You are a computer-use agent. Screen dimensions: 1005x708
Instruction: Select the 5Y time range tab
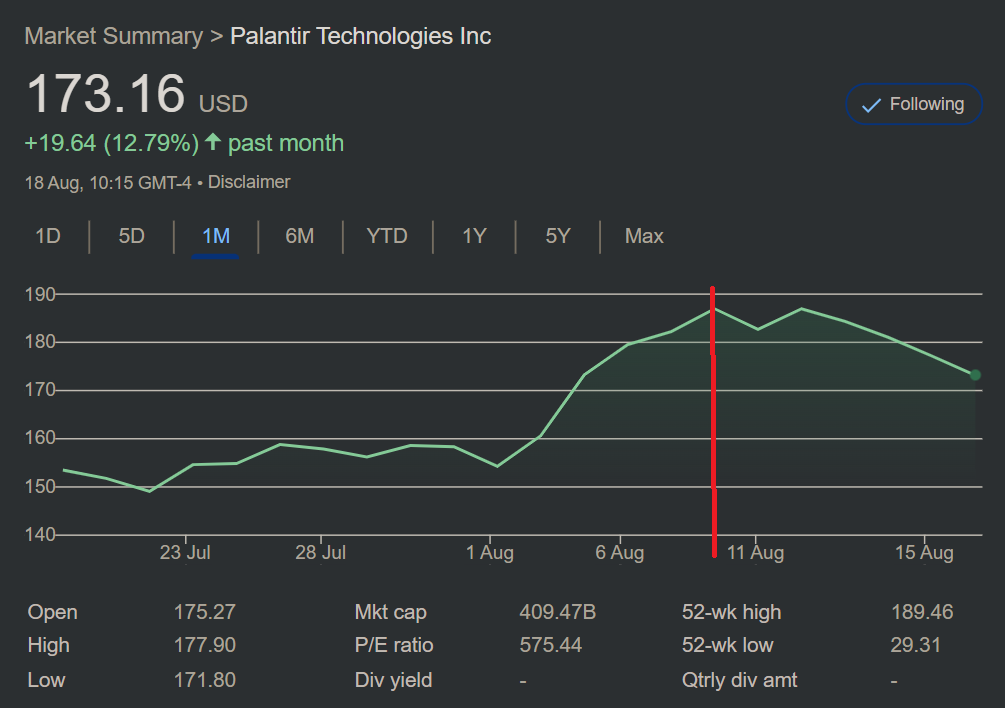pyautogui.click(x=558, y=237)
